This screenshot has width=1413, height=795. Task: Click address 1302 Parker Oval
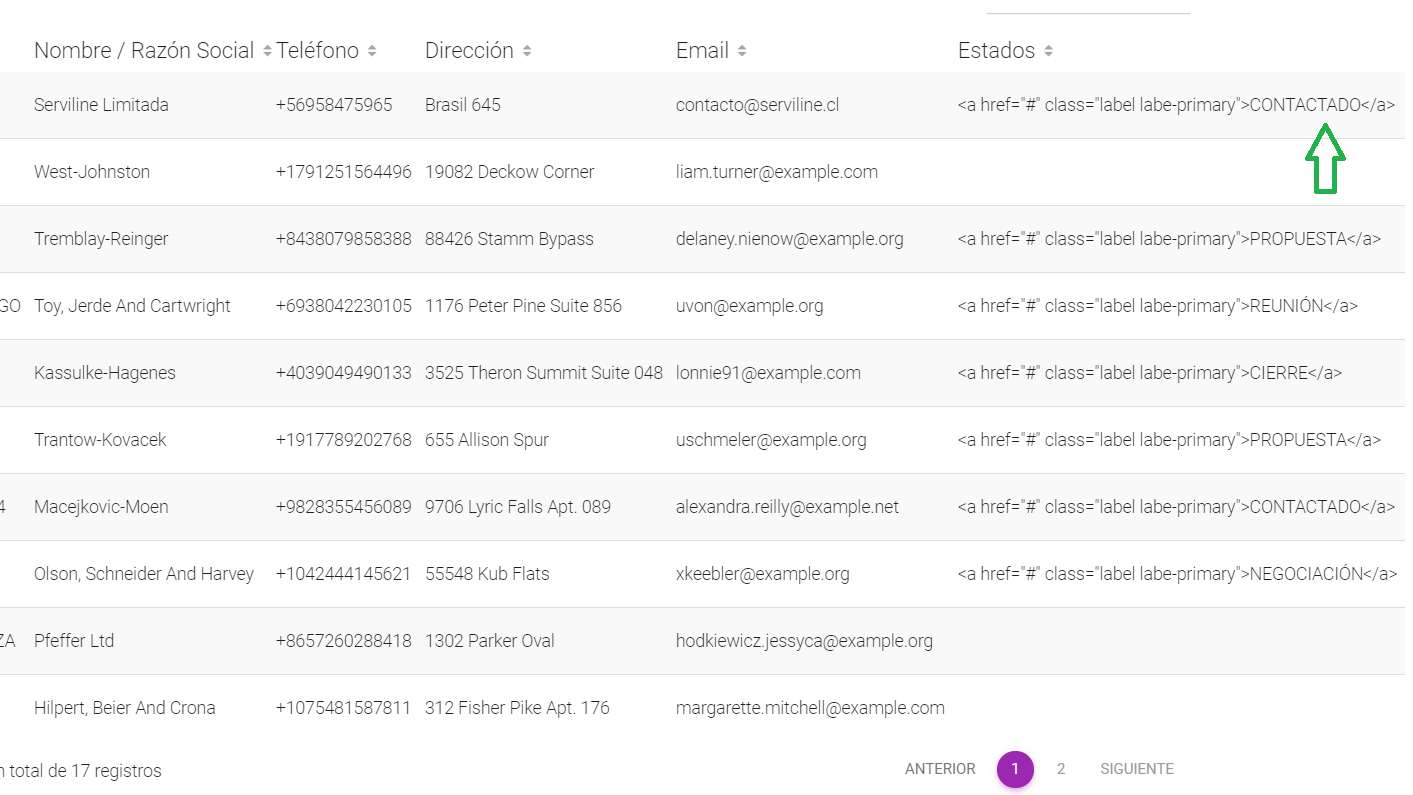(490, 641)
